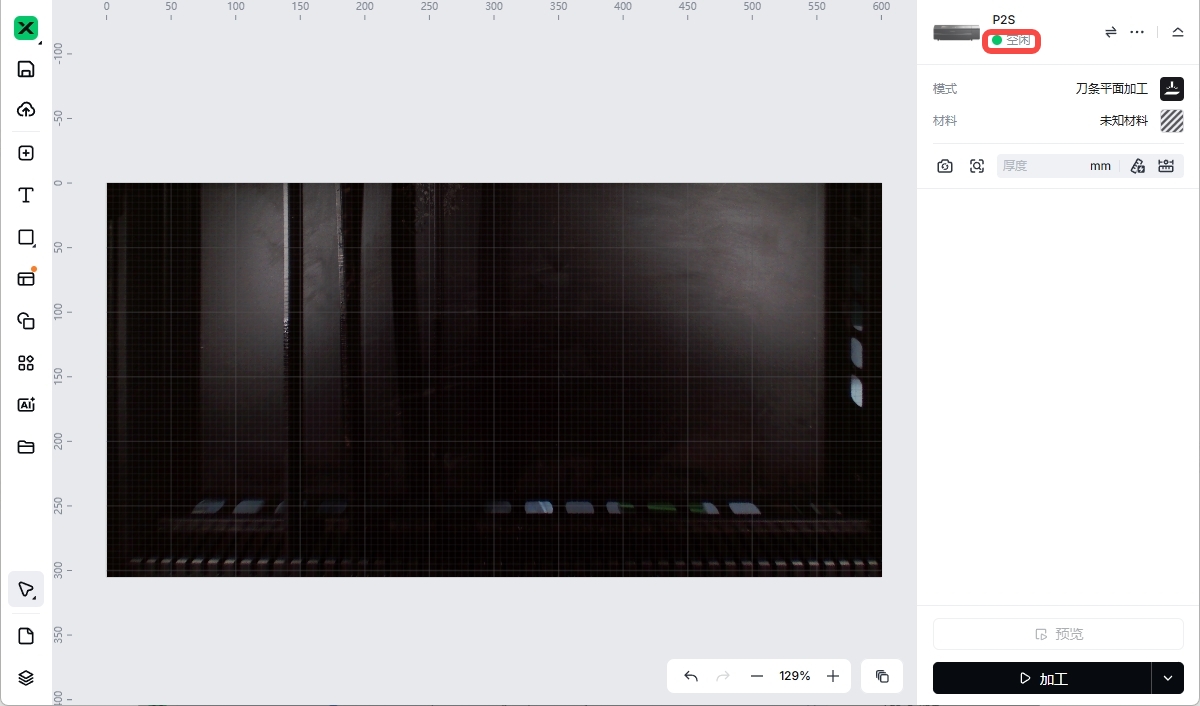Click the camera refresh background icon

(945, 166)
